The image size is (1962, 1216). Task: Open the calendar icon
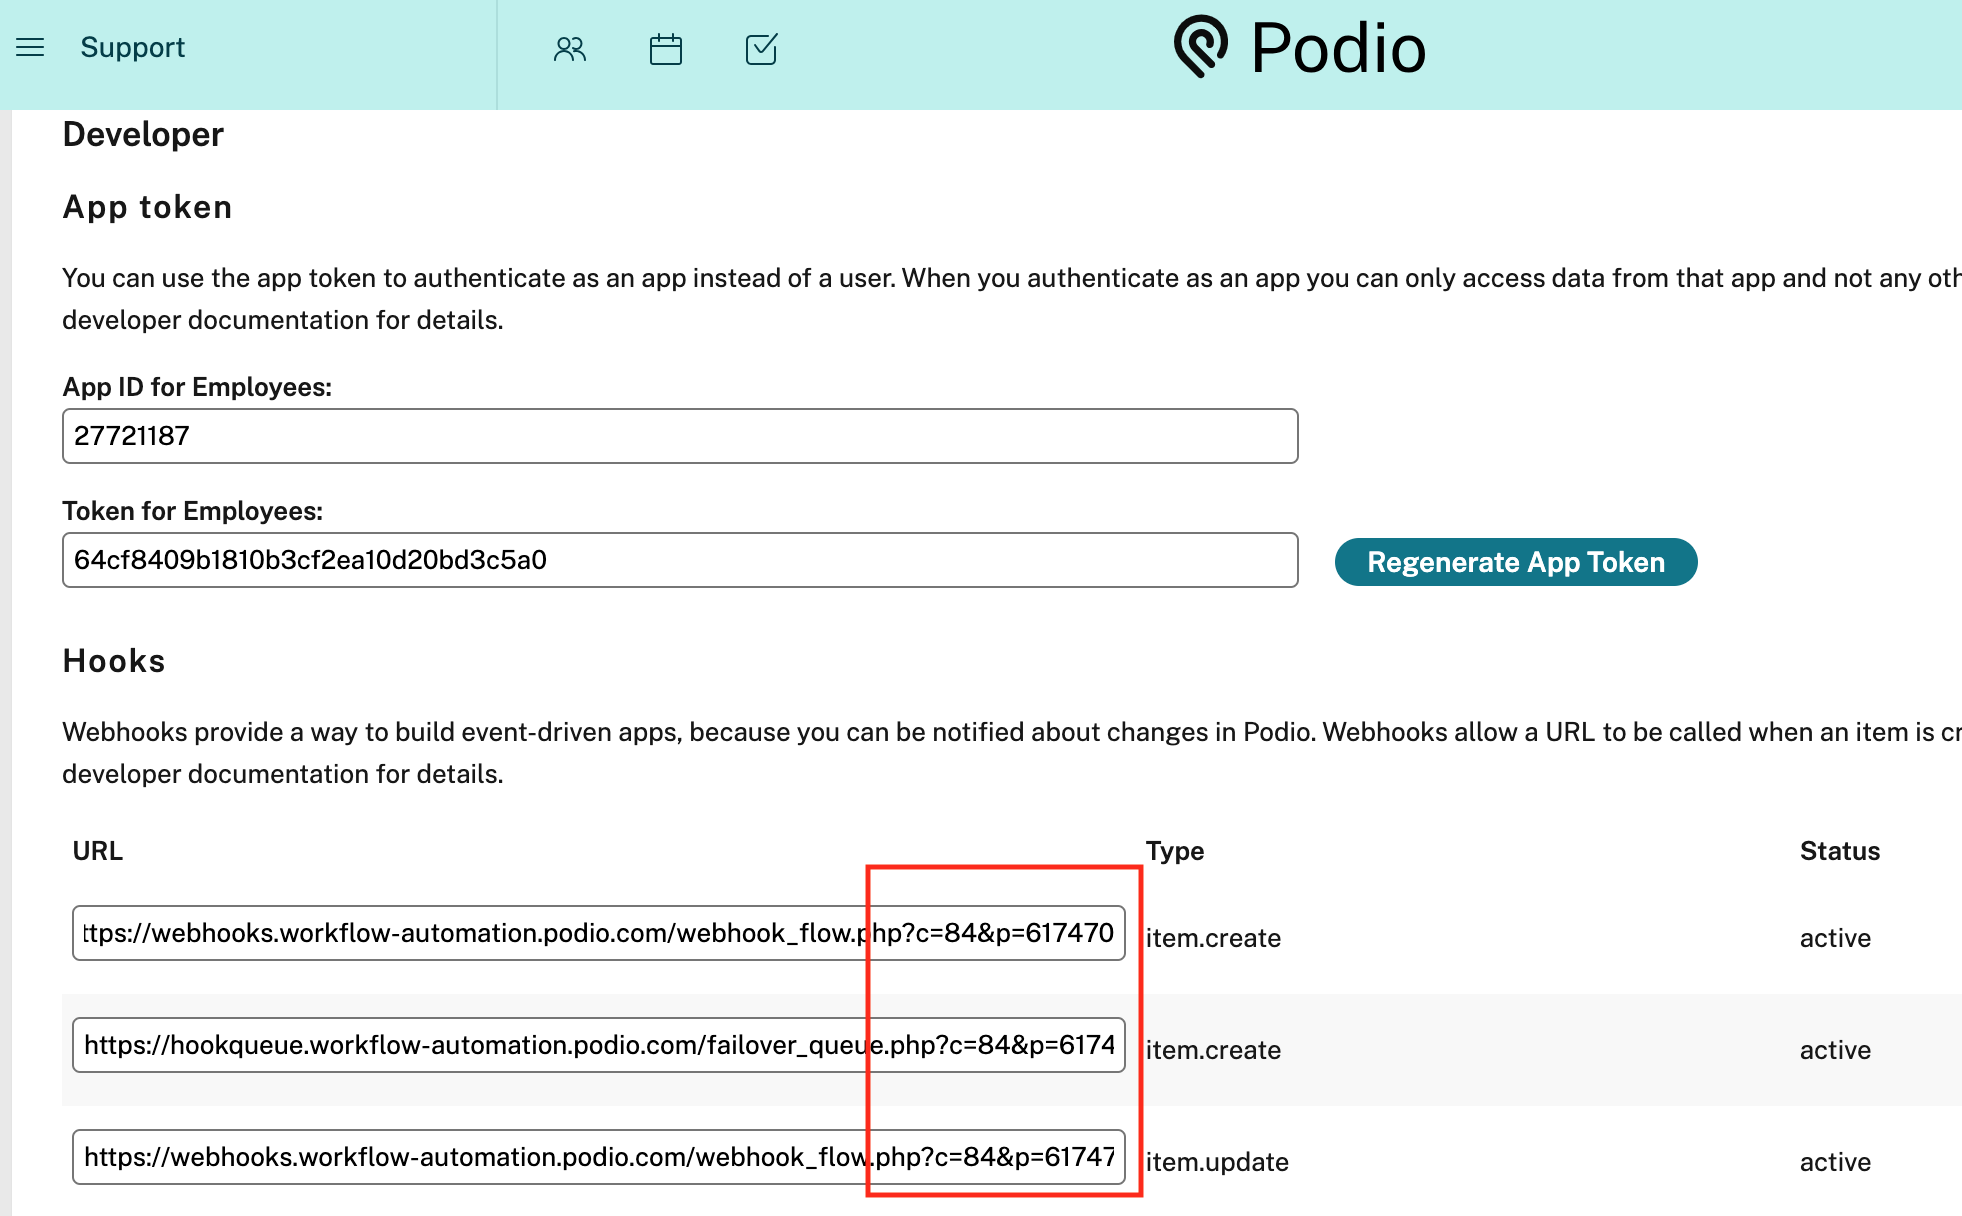tap(666, 49)
